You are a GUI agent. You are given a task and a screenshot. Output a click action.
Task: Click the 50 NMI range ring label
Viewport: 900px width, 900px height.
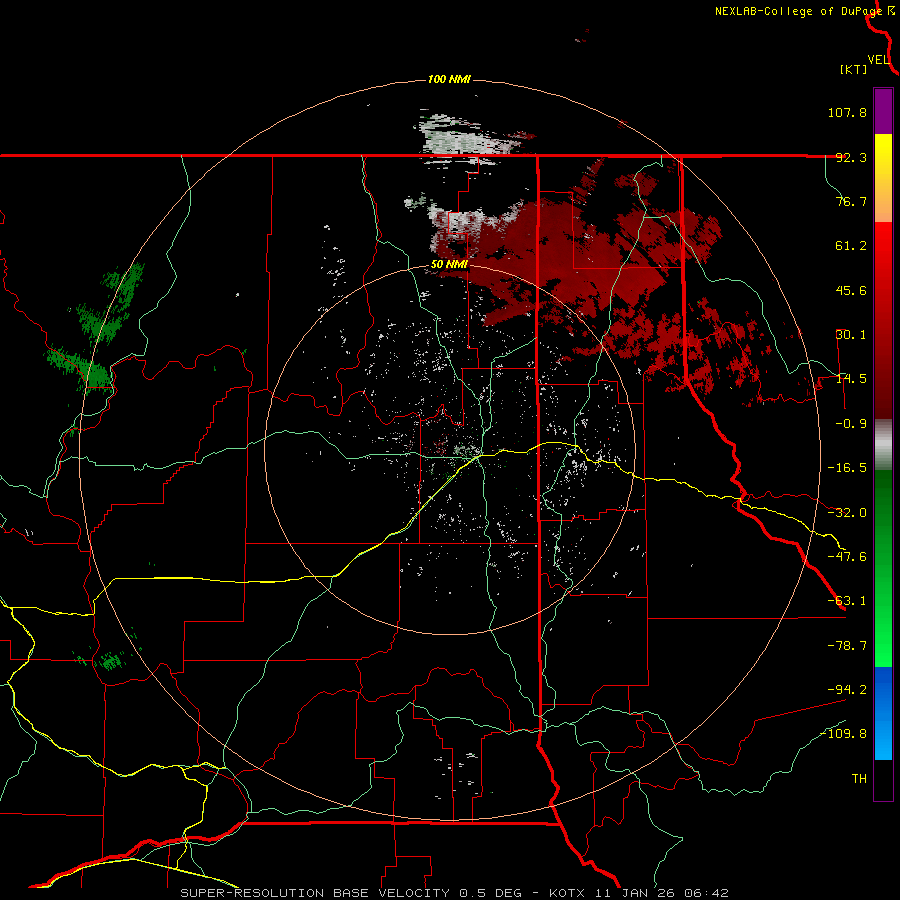pyautogui.click(x=449, y=265)
